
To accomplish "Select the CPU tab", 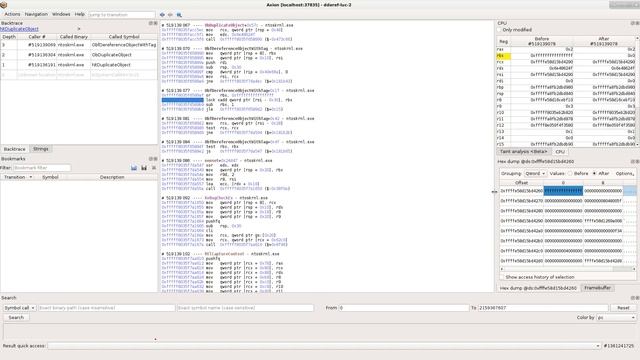I will click(x=560, y=152).
